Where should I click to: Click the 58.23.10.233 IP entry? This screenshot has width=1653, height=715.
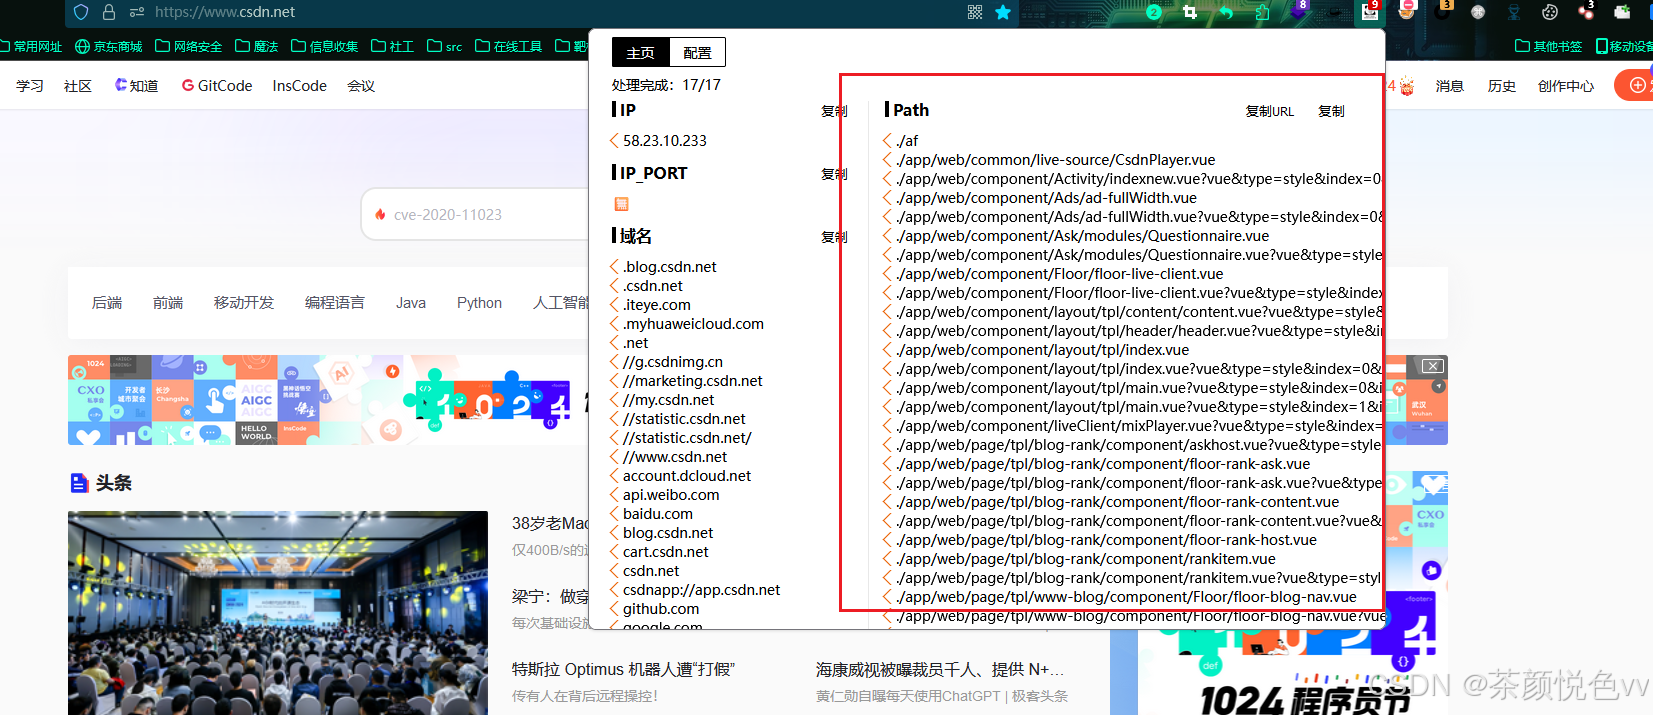pyautogui.click(x=665, y=141)
